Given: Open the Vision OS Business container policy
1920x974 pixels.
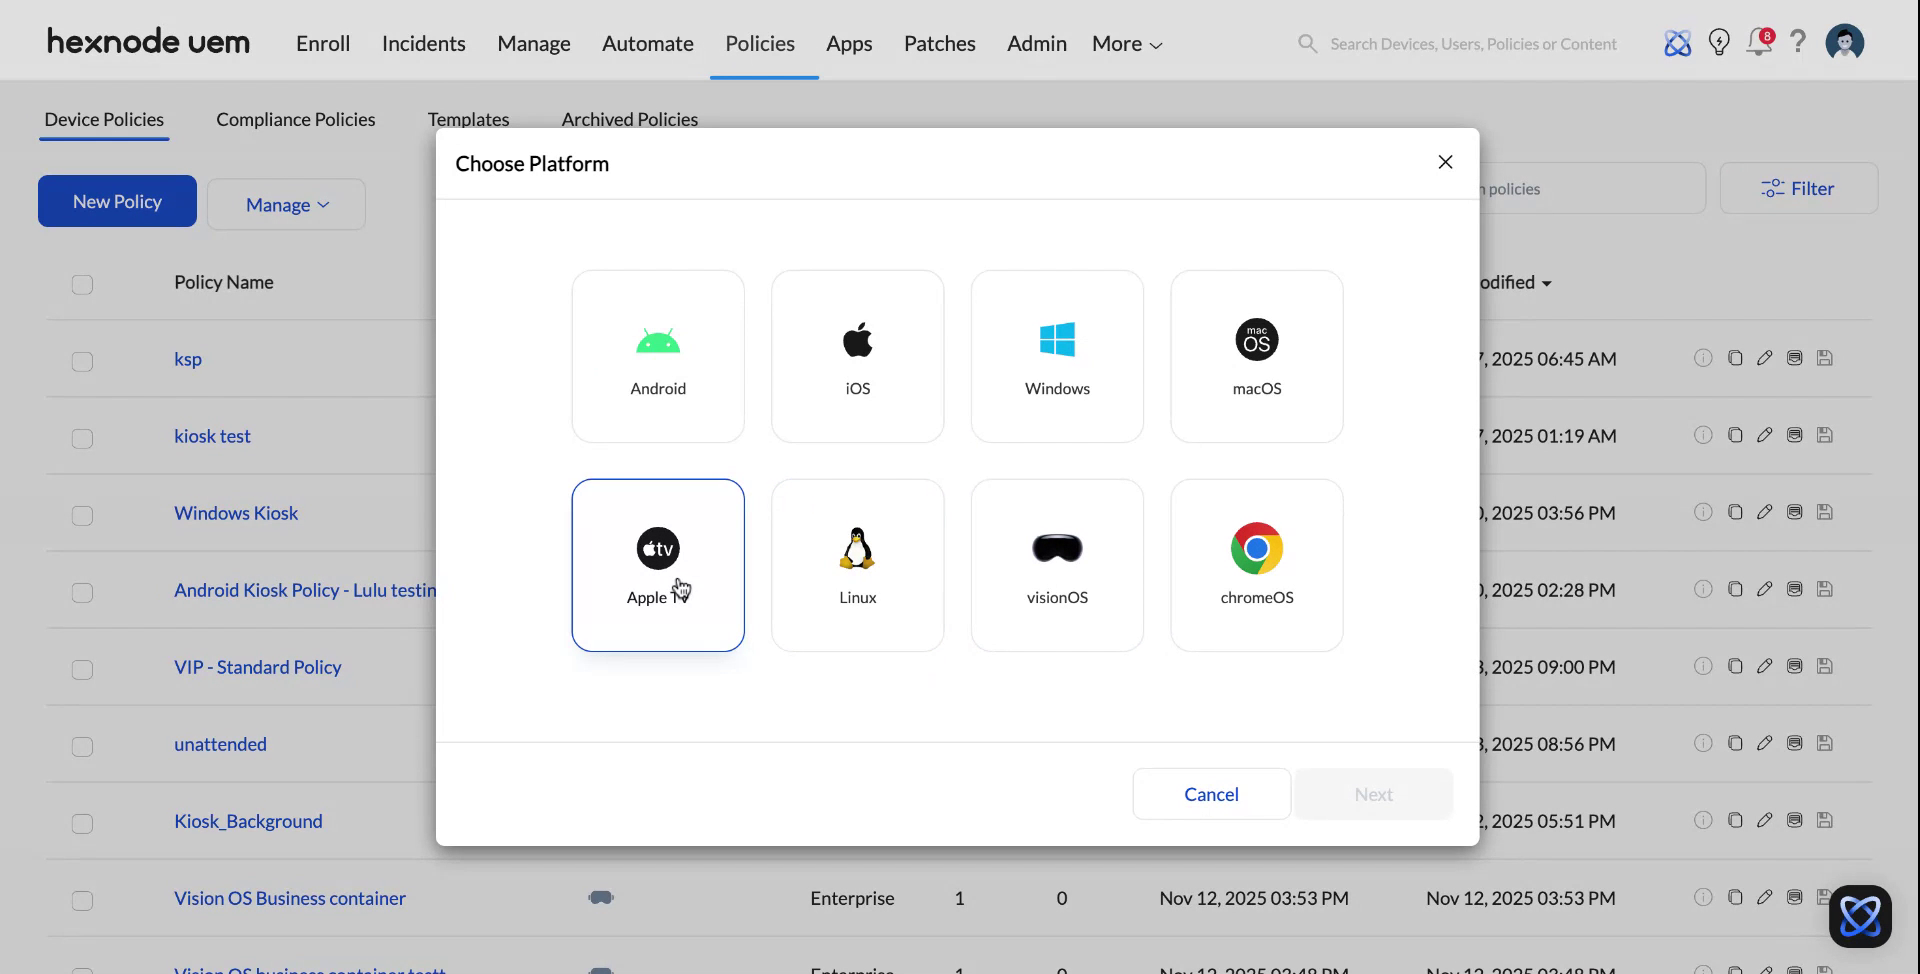Looking at the screenshot, I should click(289, 898).
